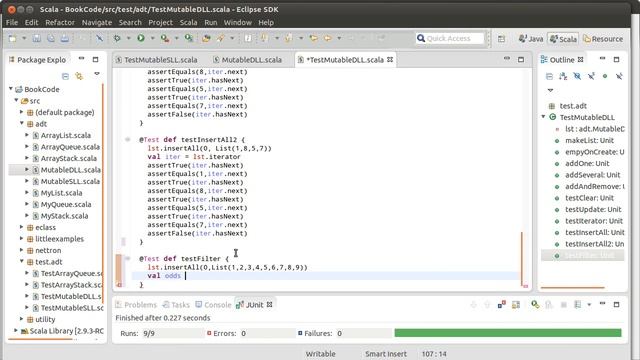Click the Open Perspective icon
This screenshot has width=640, height=360.
501,39
